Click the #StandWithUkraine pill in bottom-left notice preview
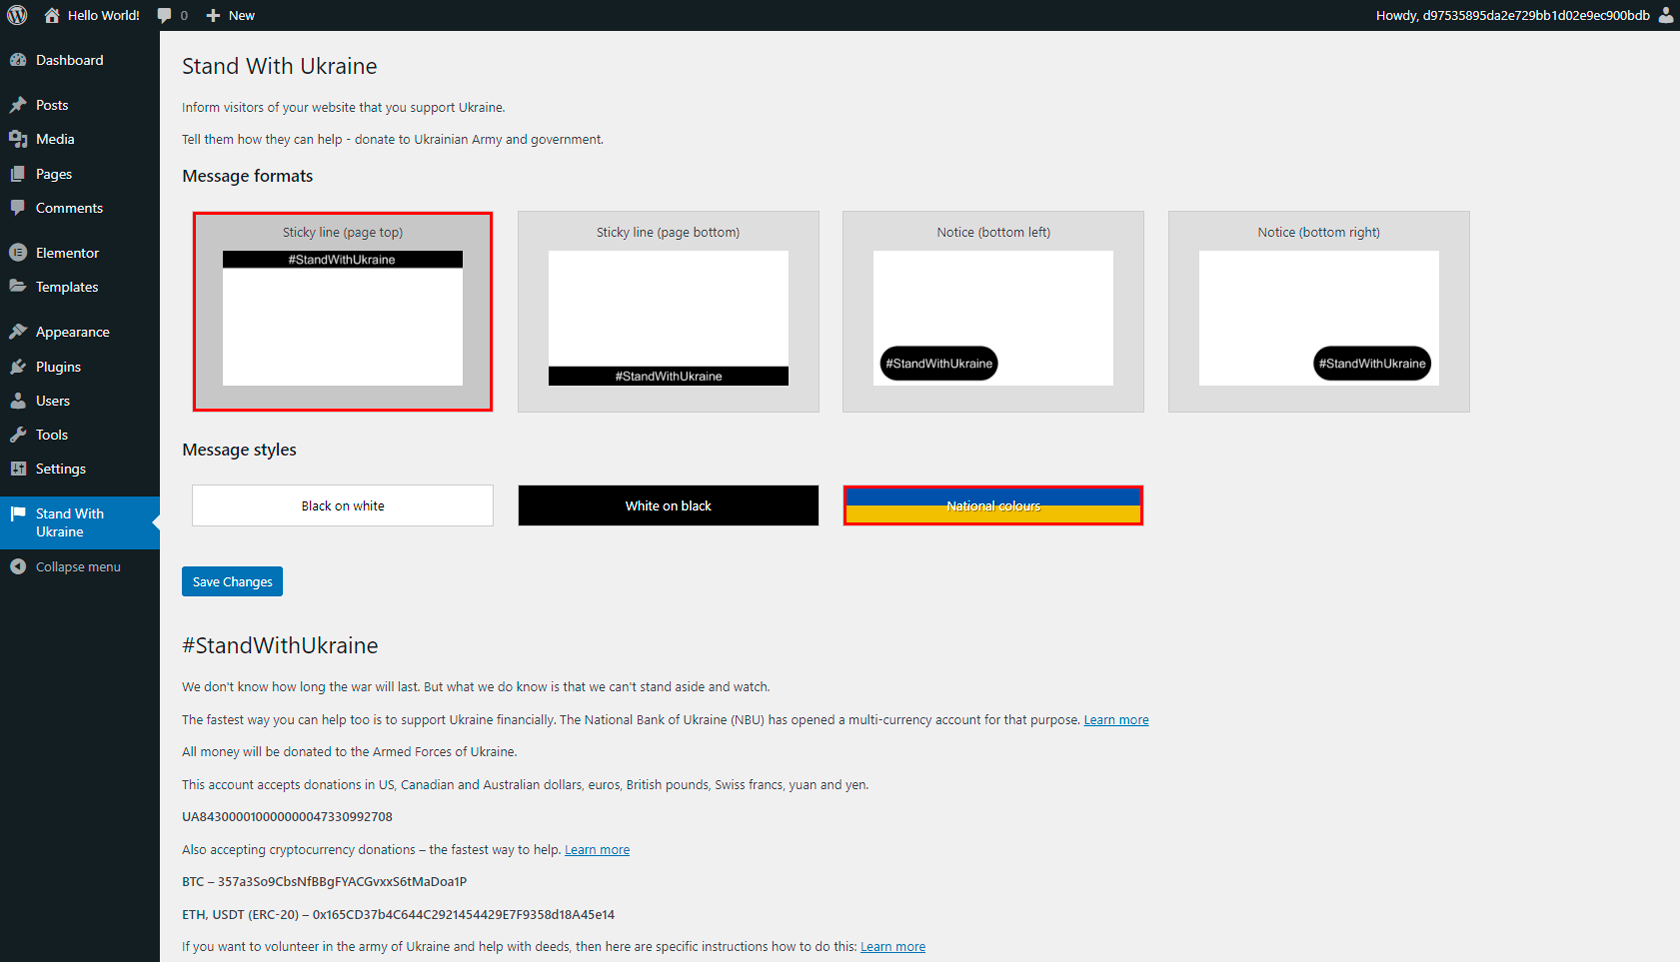The width and height of the screenshot is (1680, 962). 939,363
